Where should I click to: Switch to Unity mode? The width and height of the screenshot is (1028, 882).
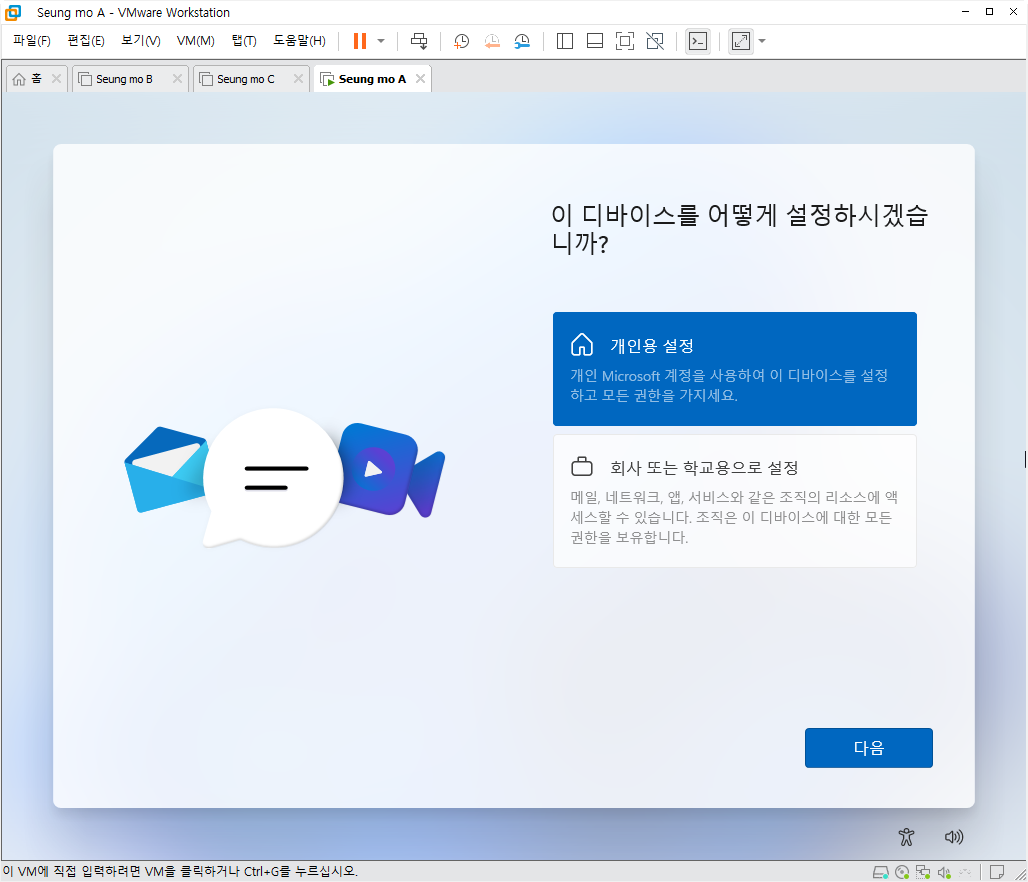[655, 41]
